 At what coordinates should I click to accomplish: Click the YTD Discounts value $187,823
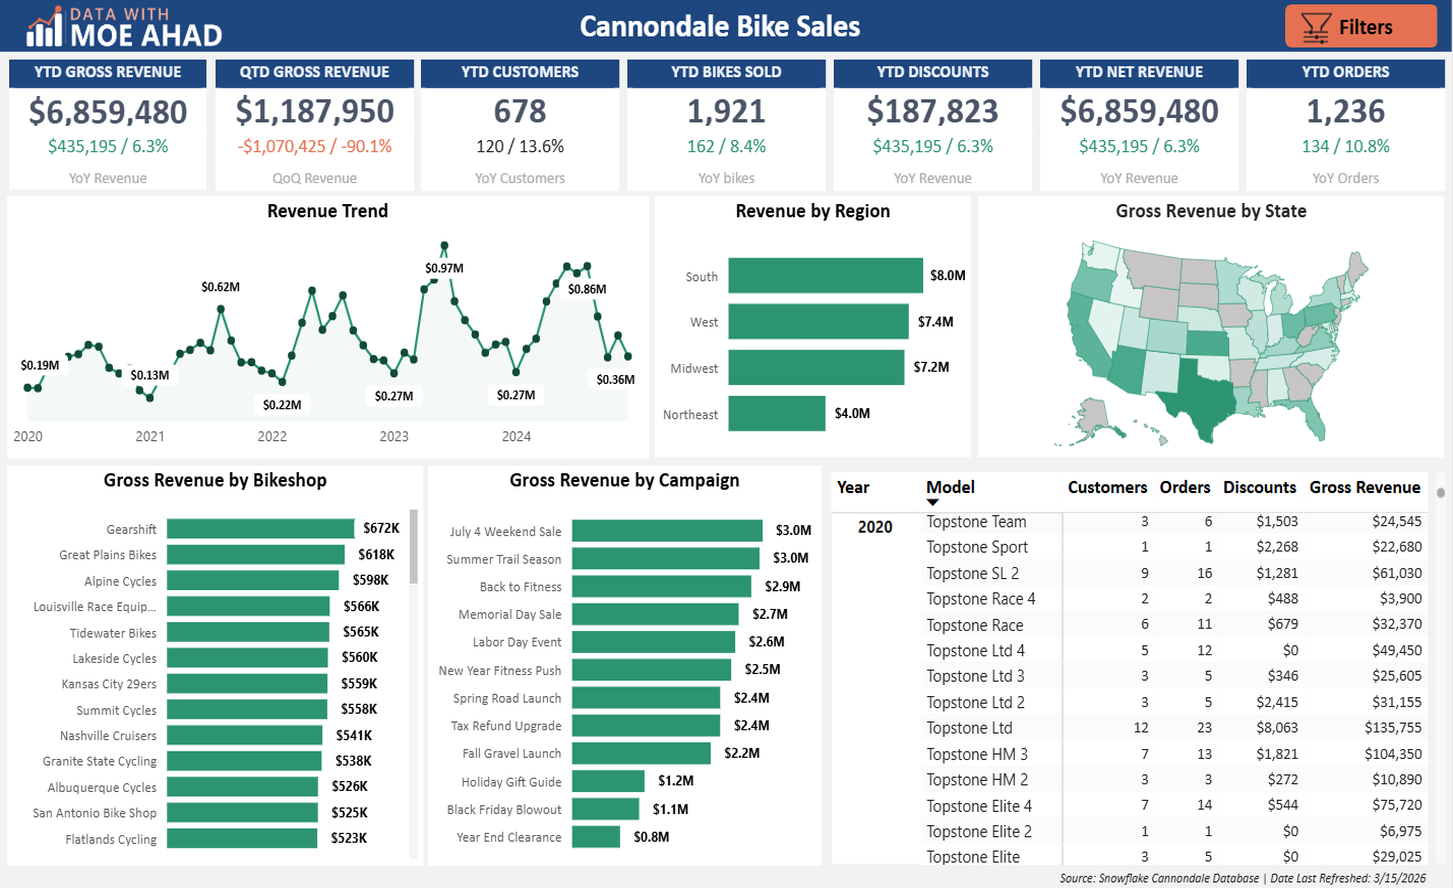tap(933, 112)
